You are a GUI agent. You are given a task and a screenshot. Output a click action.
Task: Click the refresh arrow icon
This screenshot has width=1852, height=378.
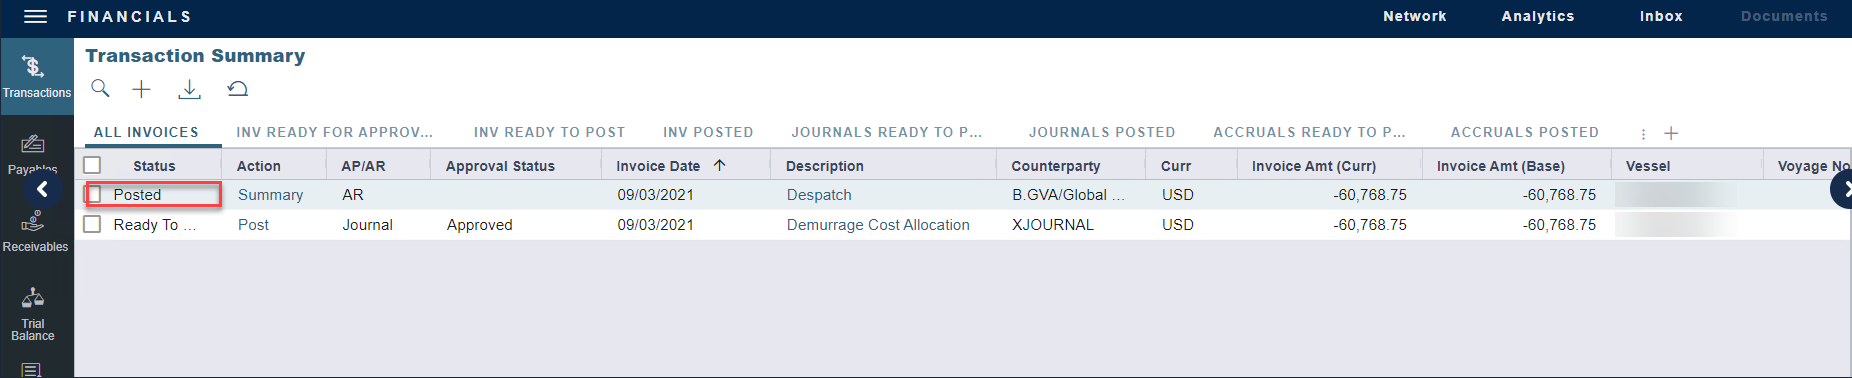237,89
